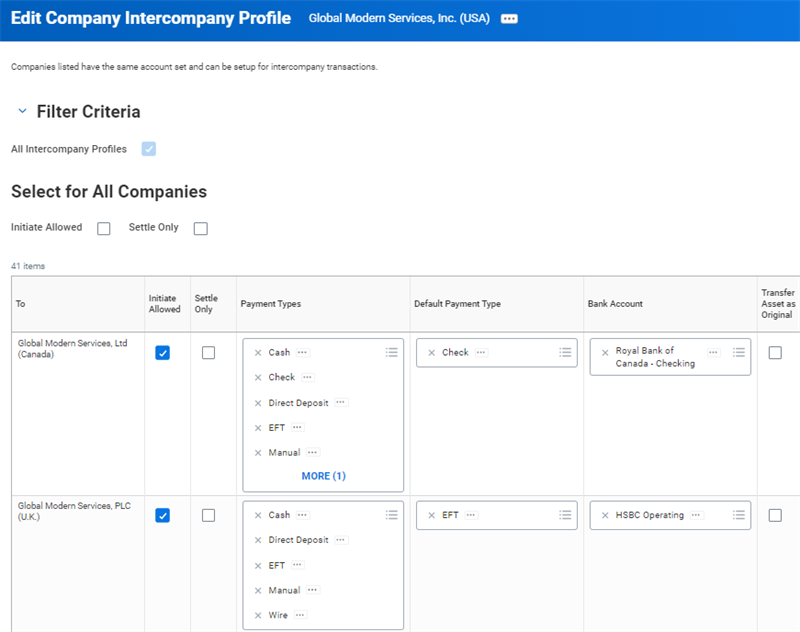
Task: Remove EFT from Canada payment types
Action: click(x=258, y=428)
